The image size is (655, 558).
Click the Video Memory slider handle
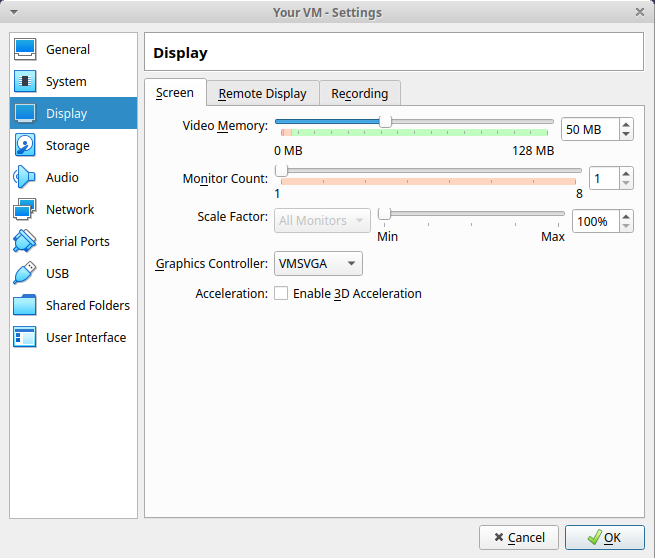[385, 122]
